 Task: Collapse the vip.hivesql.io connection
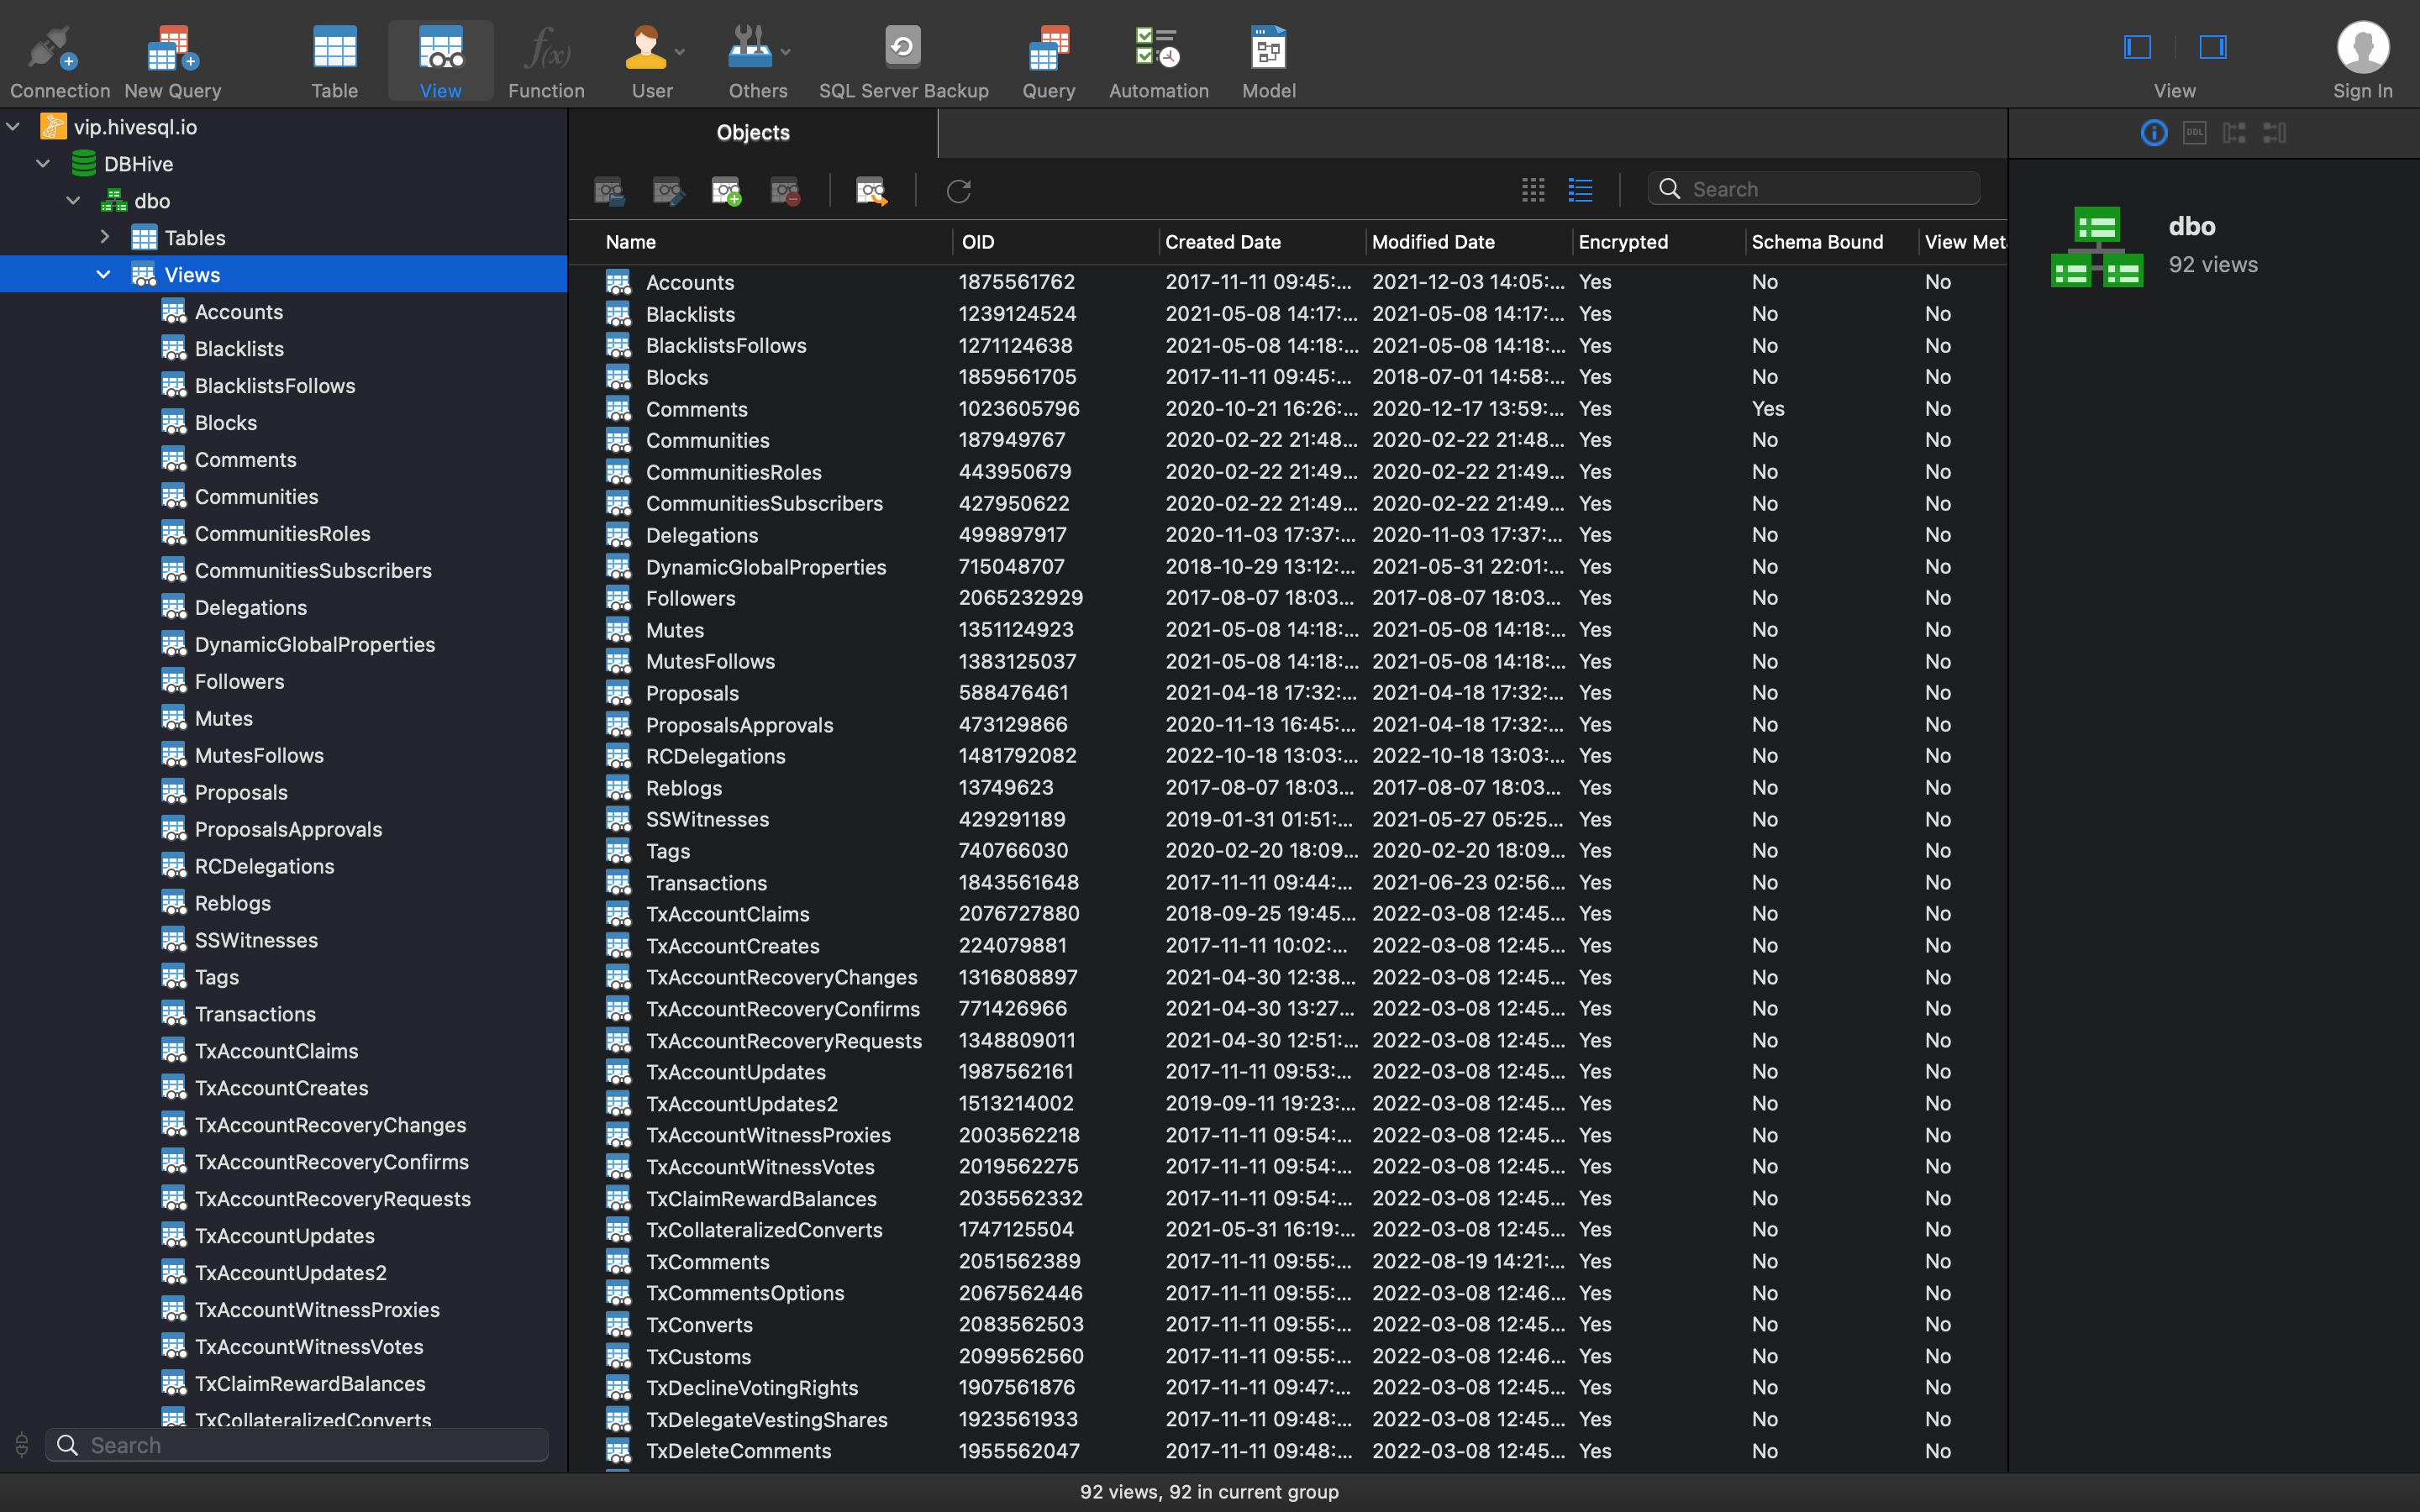(x=14, y=127)
